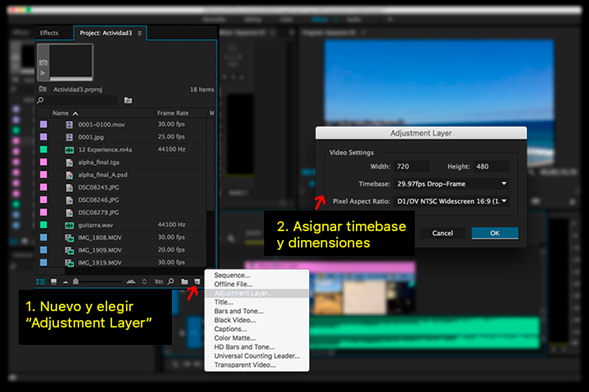This screenshot has height=392, width=589.
Task: Sort by the Name column header
Action: [60, 113]
